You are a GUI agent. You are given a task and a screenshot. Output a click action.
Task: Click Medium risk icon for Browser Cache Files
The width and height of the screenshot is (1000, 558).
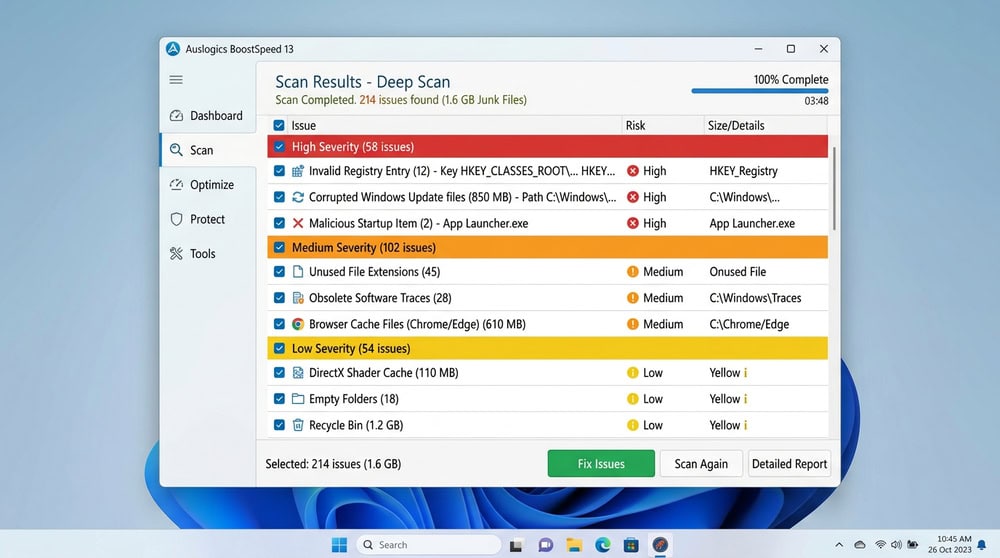(633, 324)
